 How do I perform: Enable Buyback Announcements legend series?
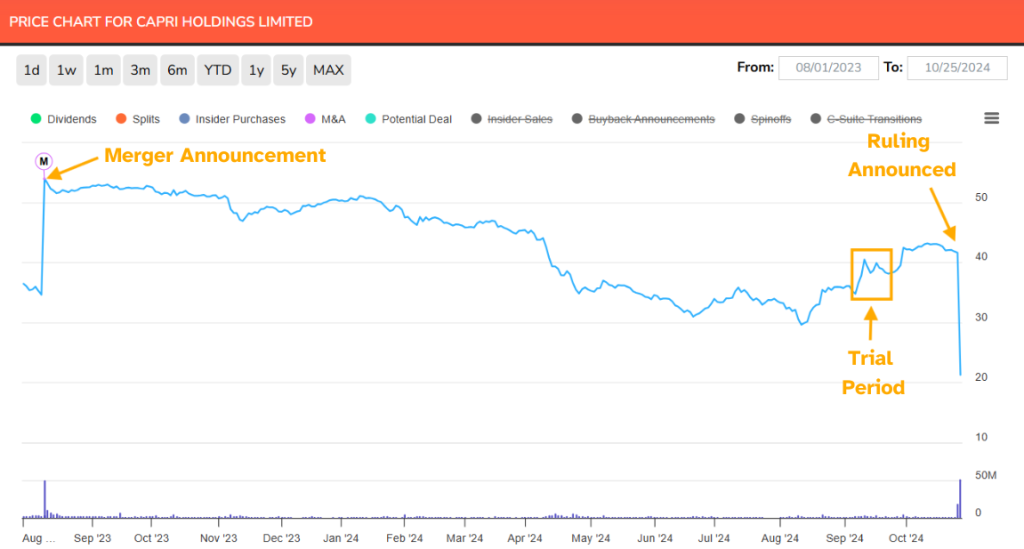tap(643, 119)
